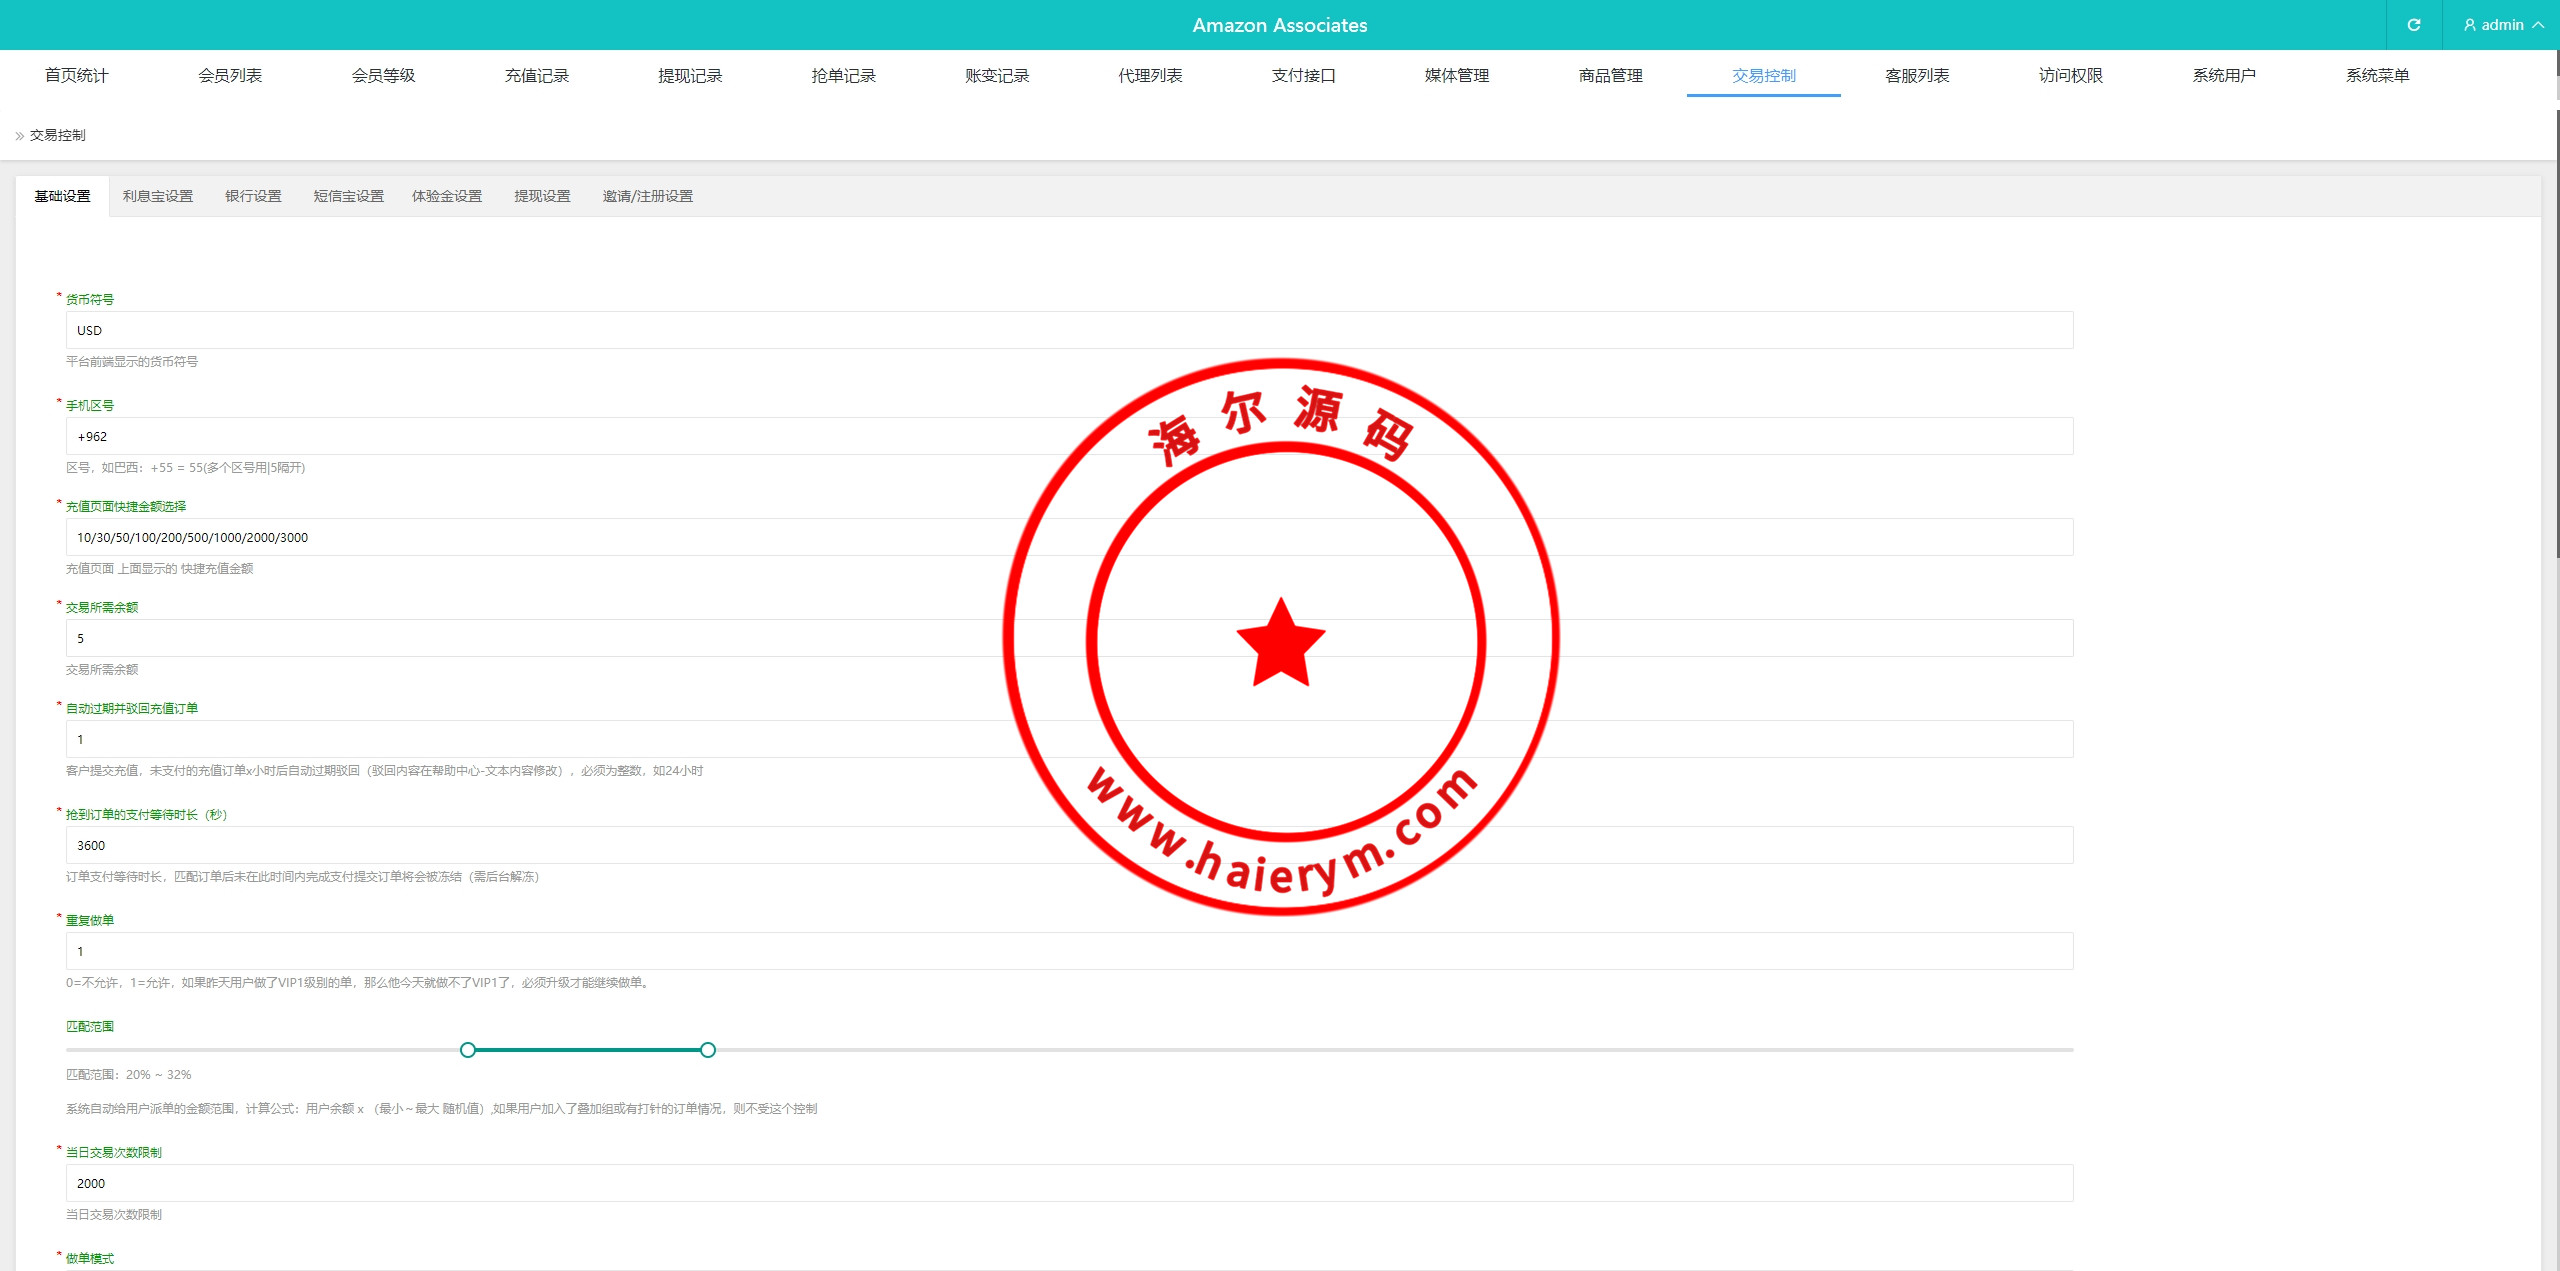The height and width of the screenshot is (1271, 2560).
Task: Click the right 匹配范围 slider handle
Action: click(708, 1050)
